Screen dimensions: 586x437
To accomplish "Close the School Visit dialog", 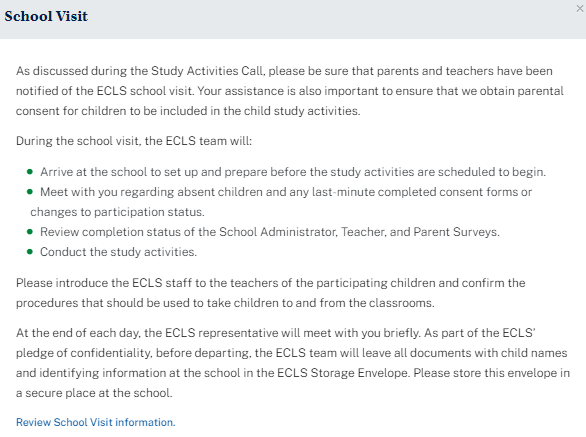I will click(580, 9).
